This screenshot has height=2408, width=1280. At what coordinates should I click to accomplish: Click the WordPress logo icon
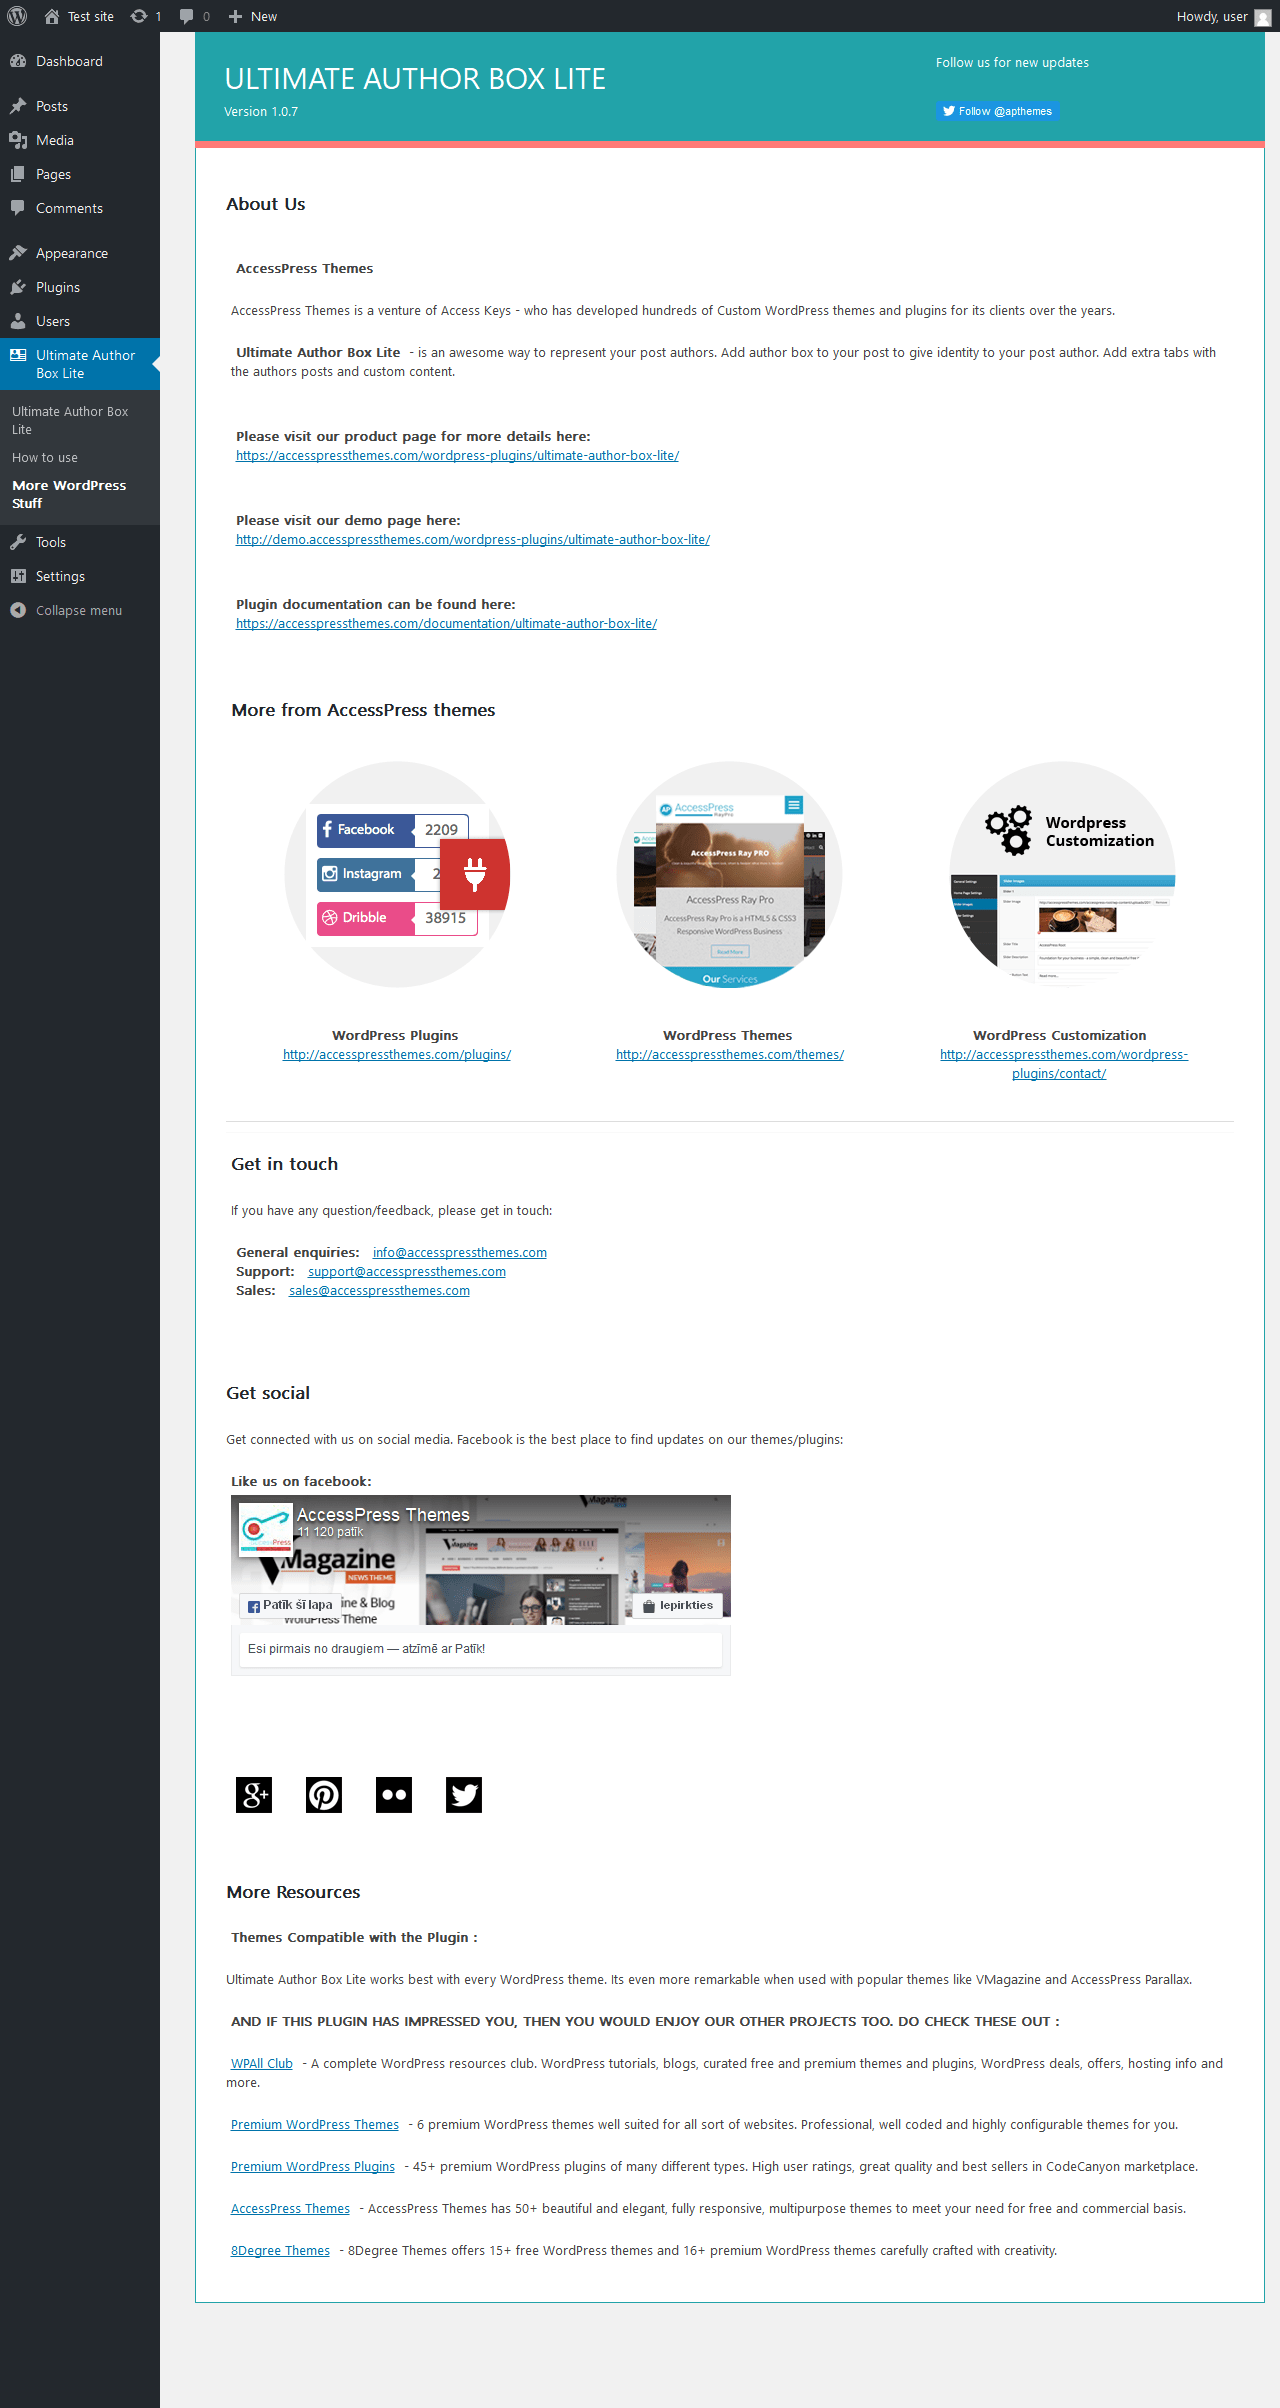tap(17, 16)
